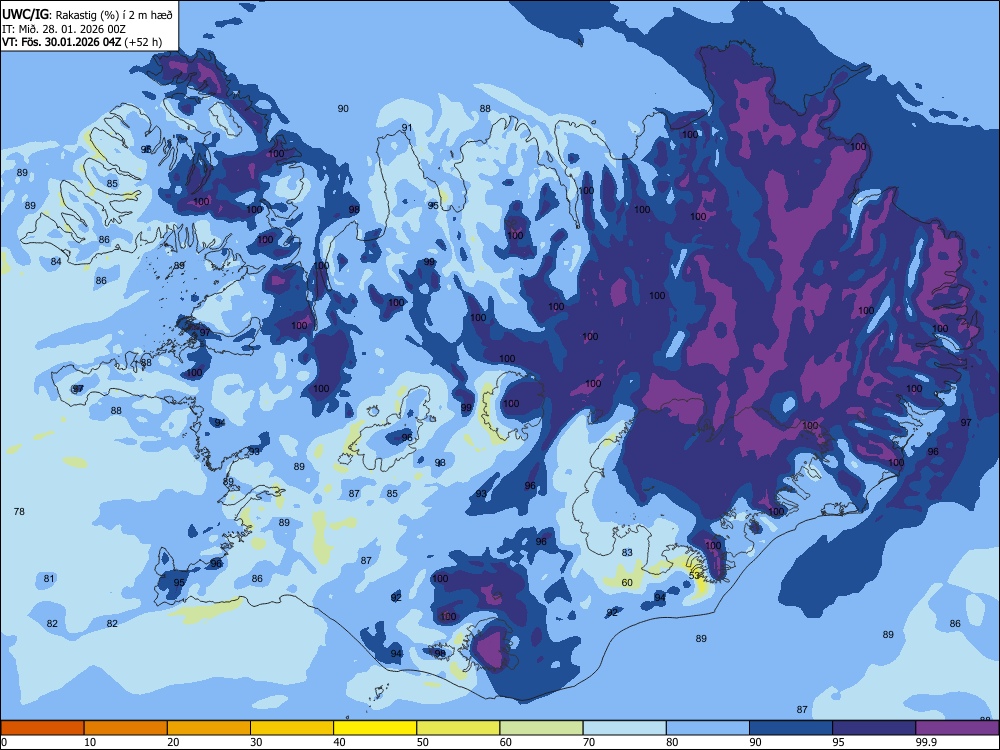
Task: Click the indigo 95–99.9 legend swatch
Action: [x=874, y=728]
